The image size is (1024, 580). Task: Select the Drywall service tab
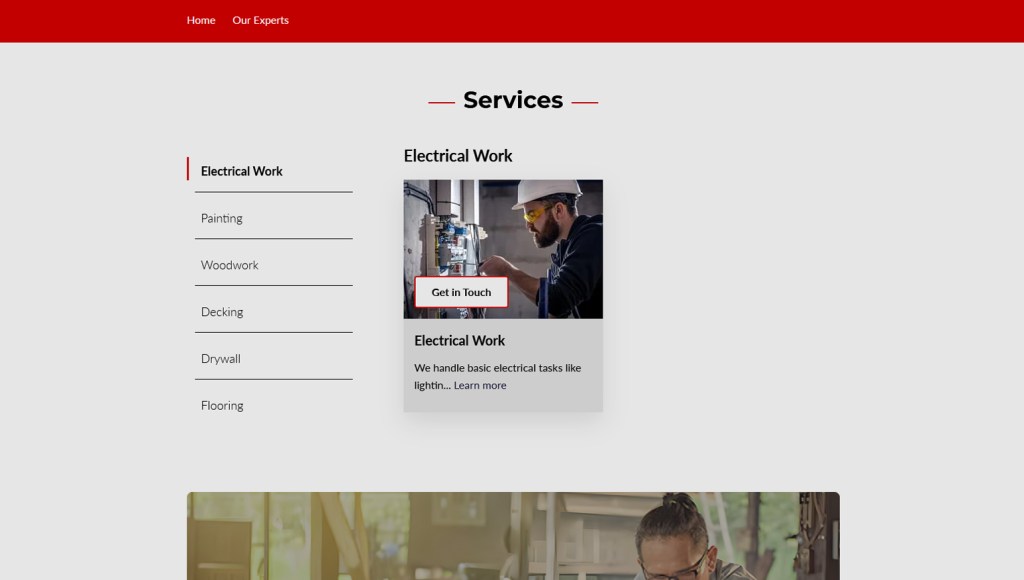tap(221, 359)
